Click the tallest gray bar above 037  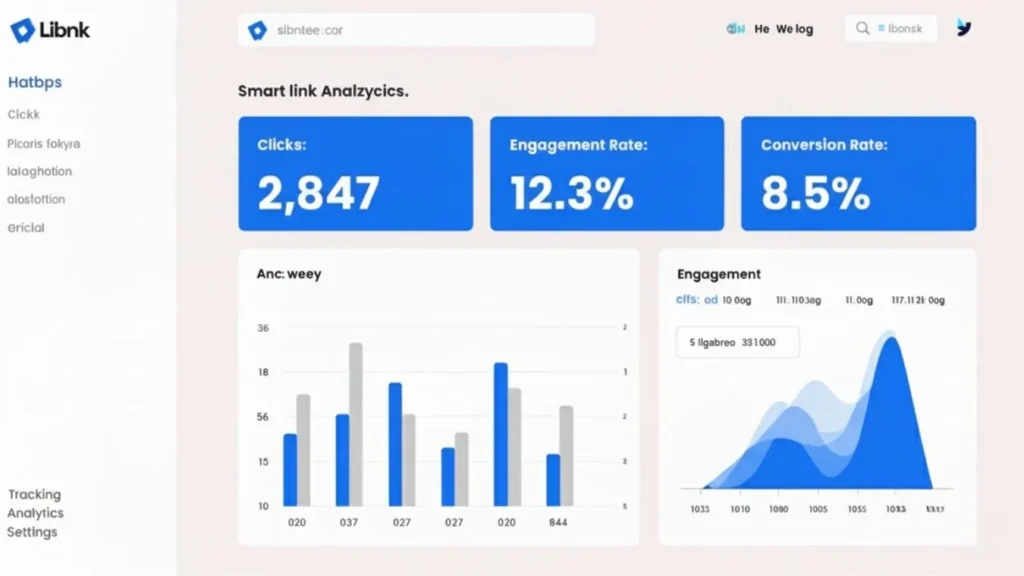coord(355,425)
